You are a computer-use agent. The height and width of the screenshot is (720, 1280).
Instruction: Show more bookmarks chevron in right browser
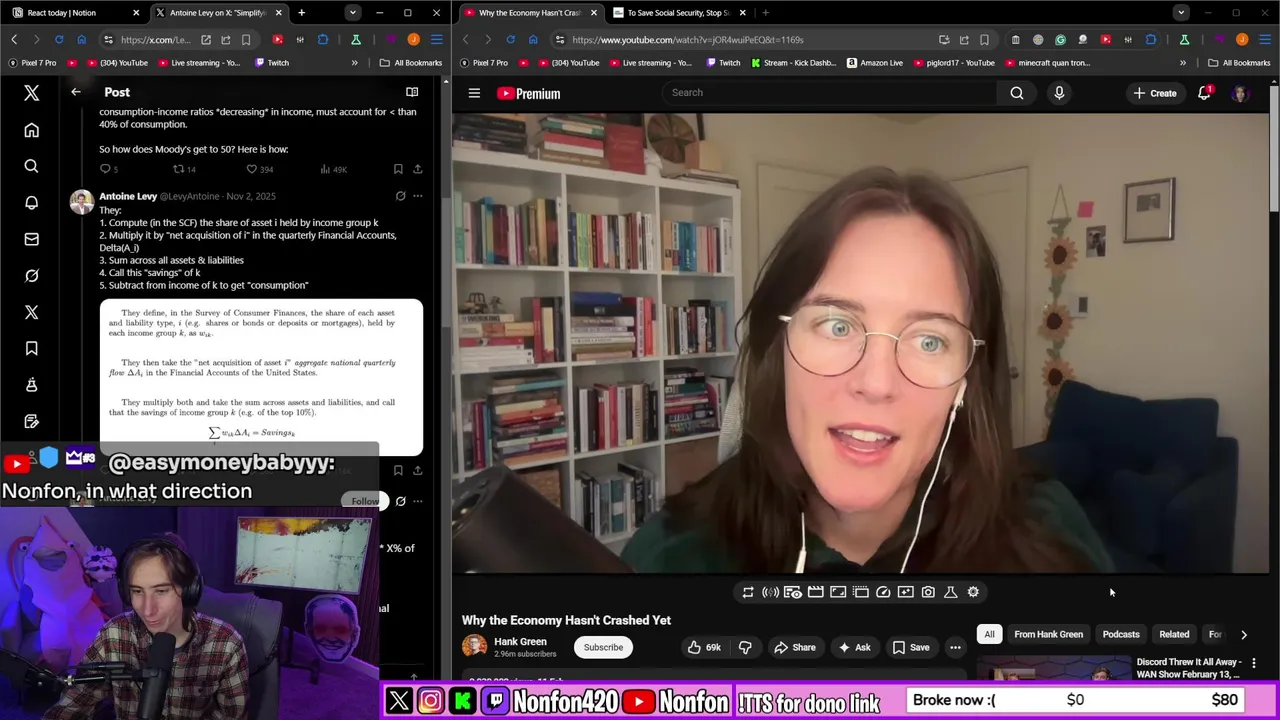[x=1182, y=63]
